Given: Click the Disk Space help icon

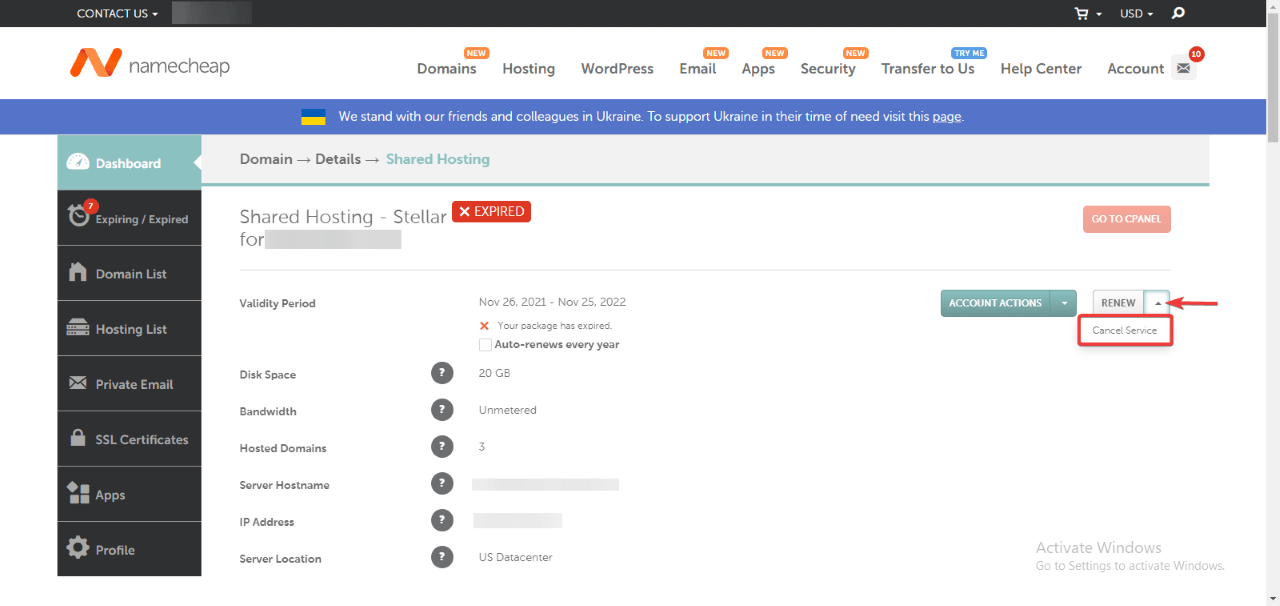Looking at the screenshot, I should click(442, 374).
